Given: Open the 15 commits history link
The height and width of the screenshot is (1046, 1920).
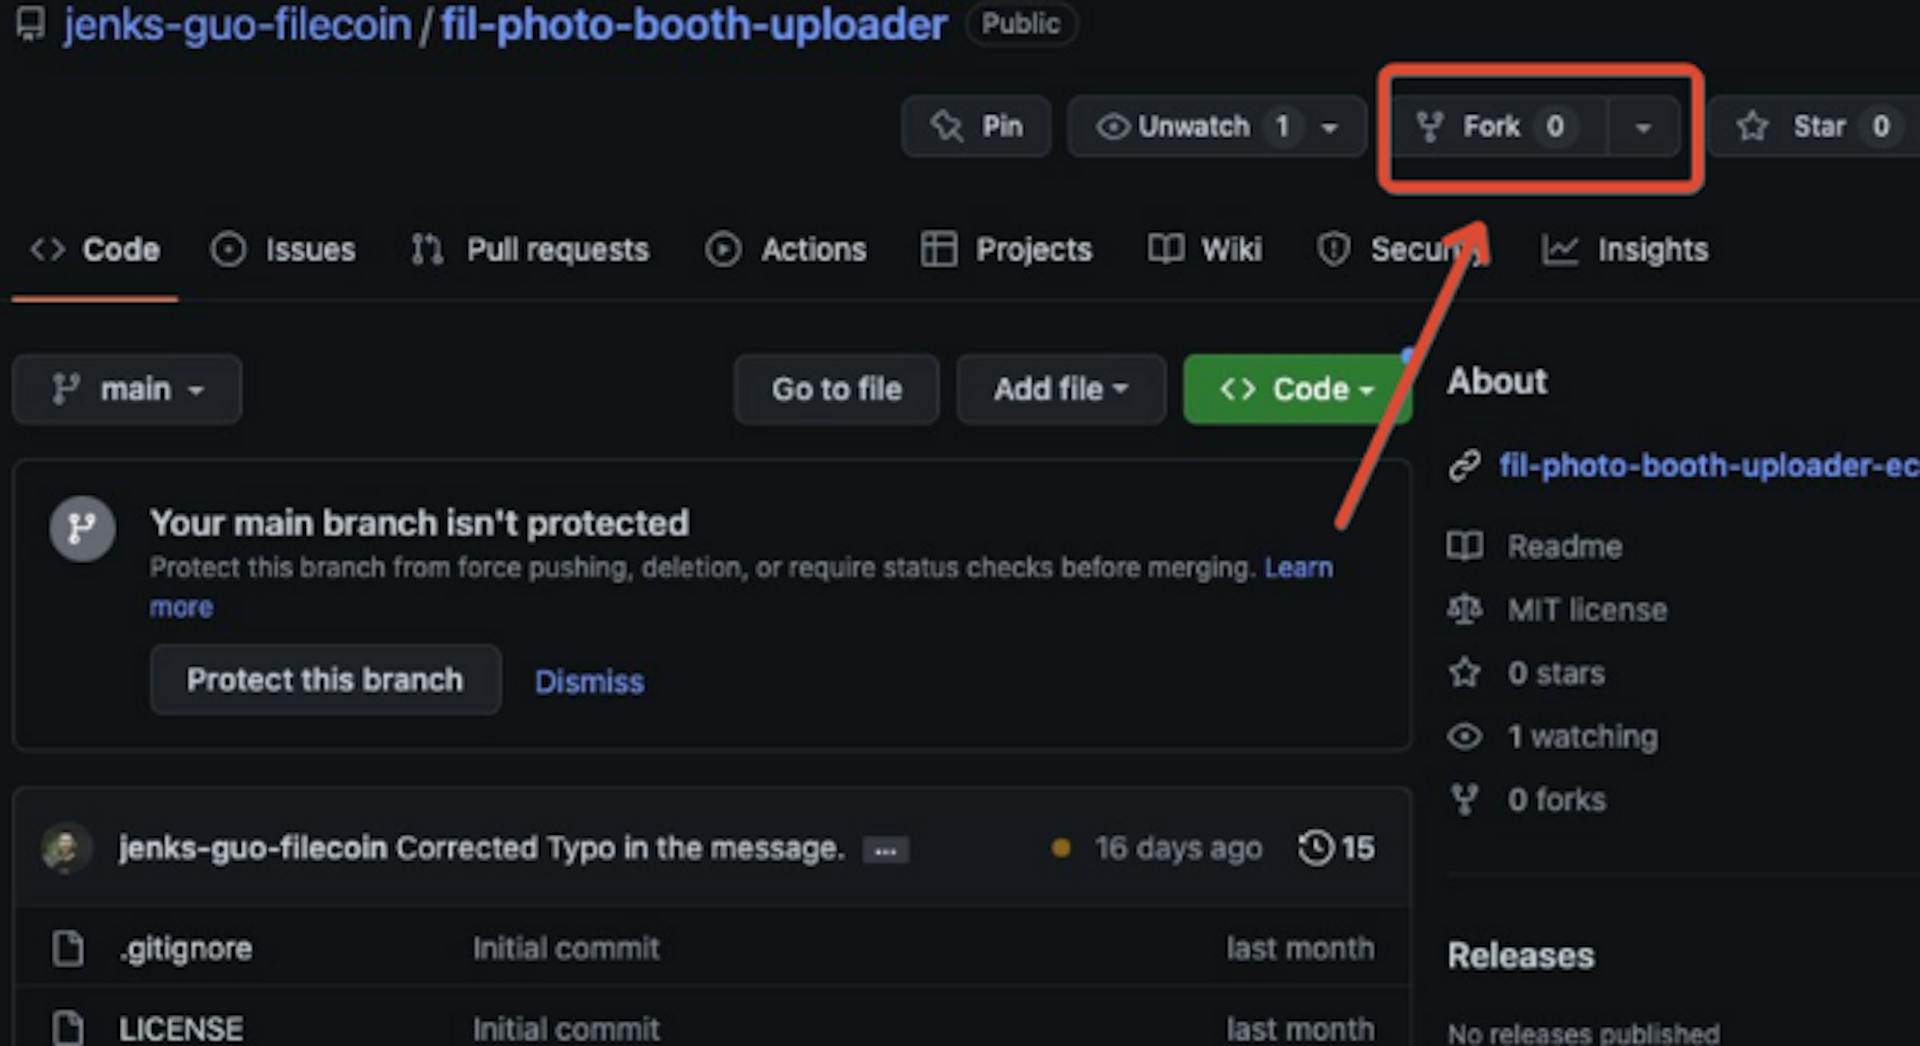Looking at the screenshot, I should tap(1336, 848).
